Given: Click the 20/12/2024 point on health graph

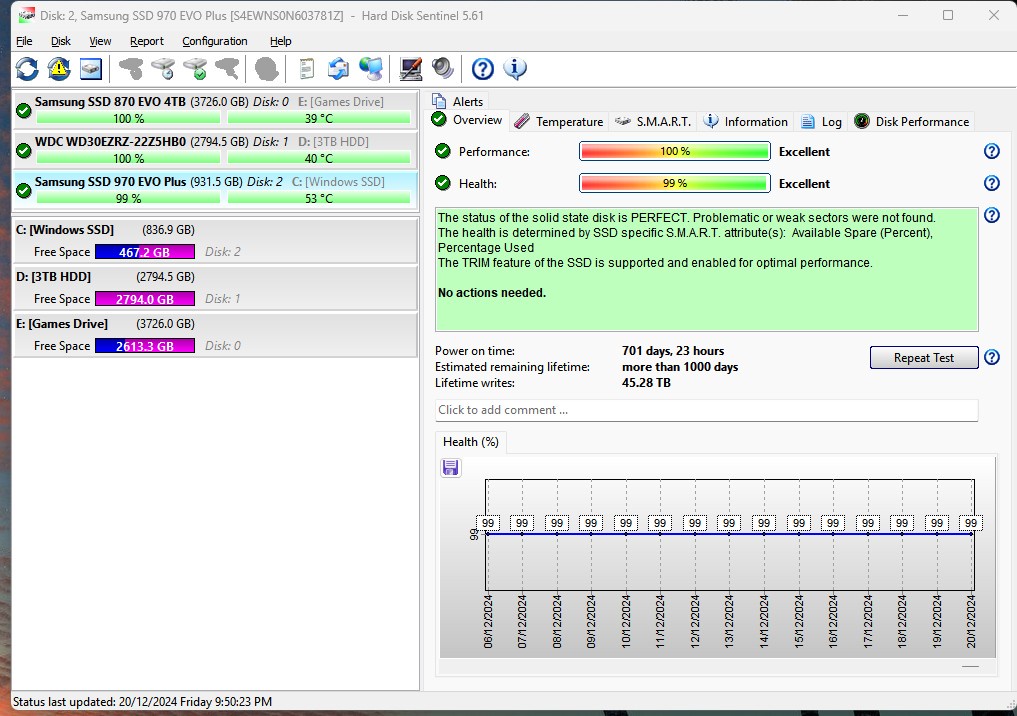Looking at the screenshot, I should click(971, 534).
